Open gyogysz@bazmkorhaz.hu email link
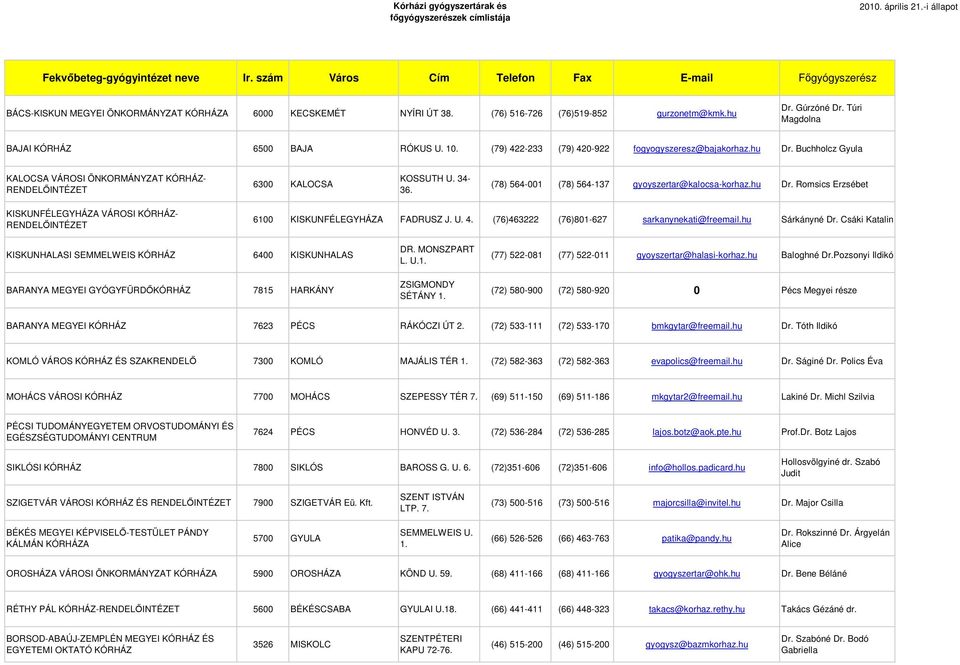This screenshot has width=960, height=665. click(x=696, y=645)
